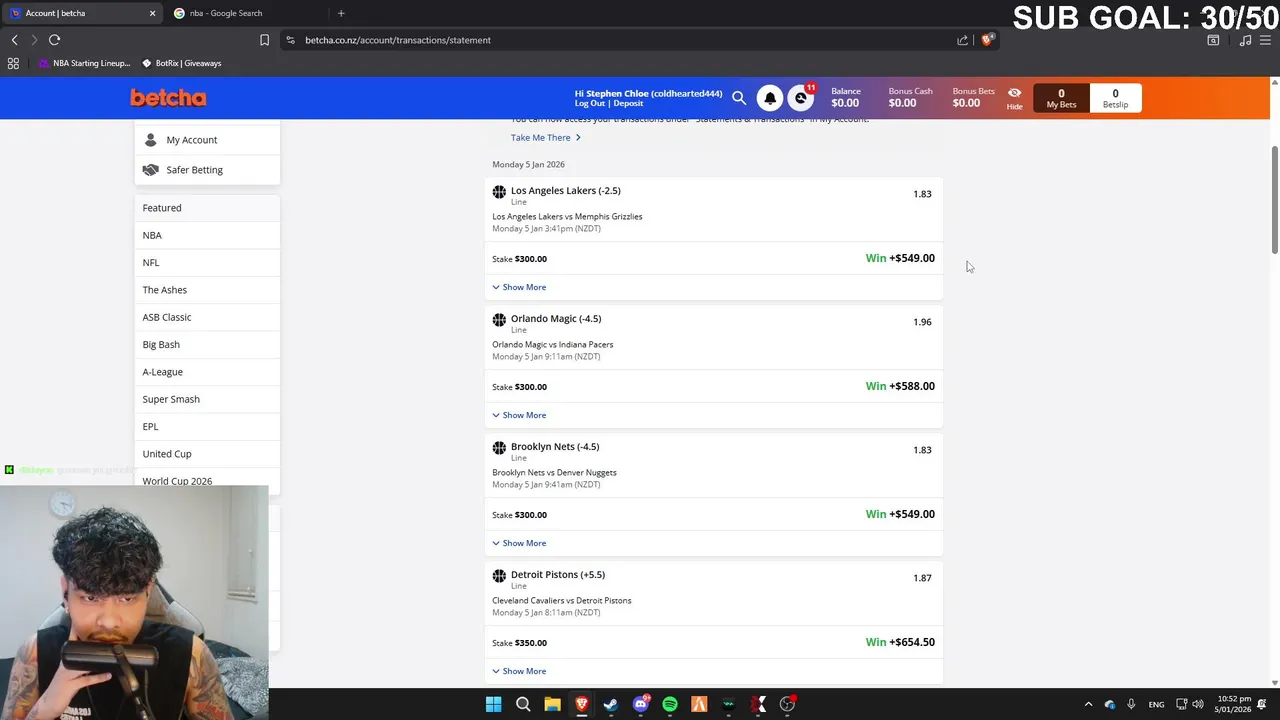This screenshot has width=1280, height=720.
Task: Click the Monday 5 Jan 2026 heading
Action: (x=528, y=164)
